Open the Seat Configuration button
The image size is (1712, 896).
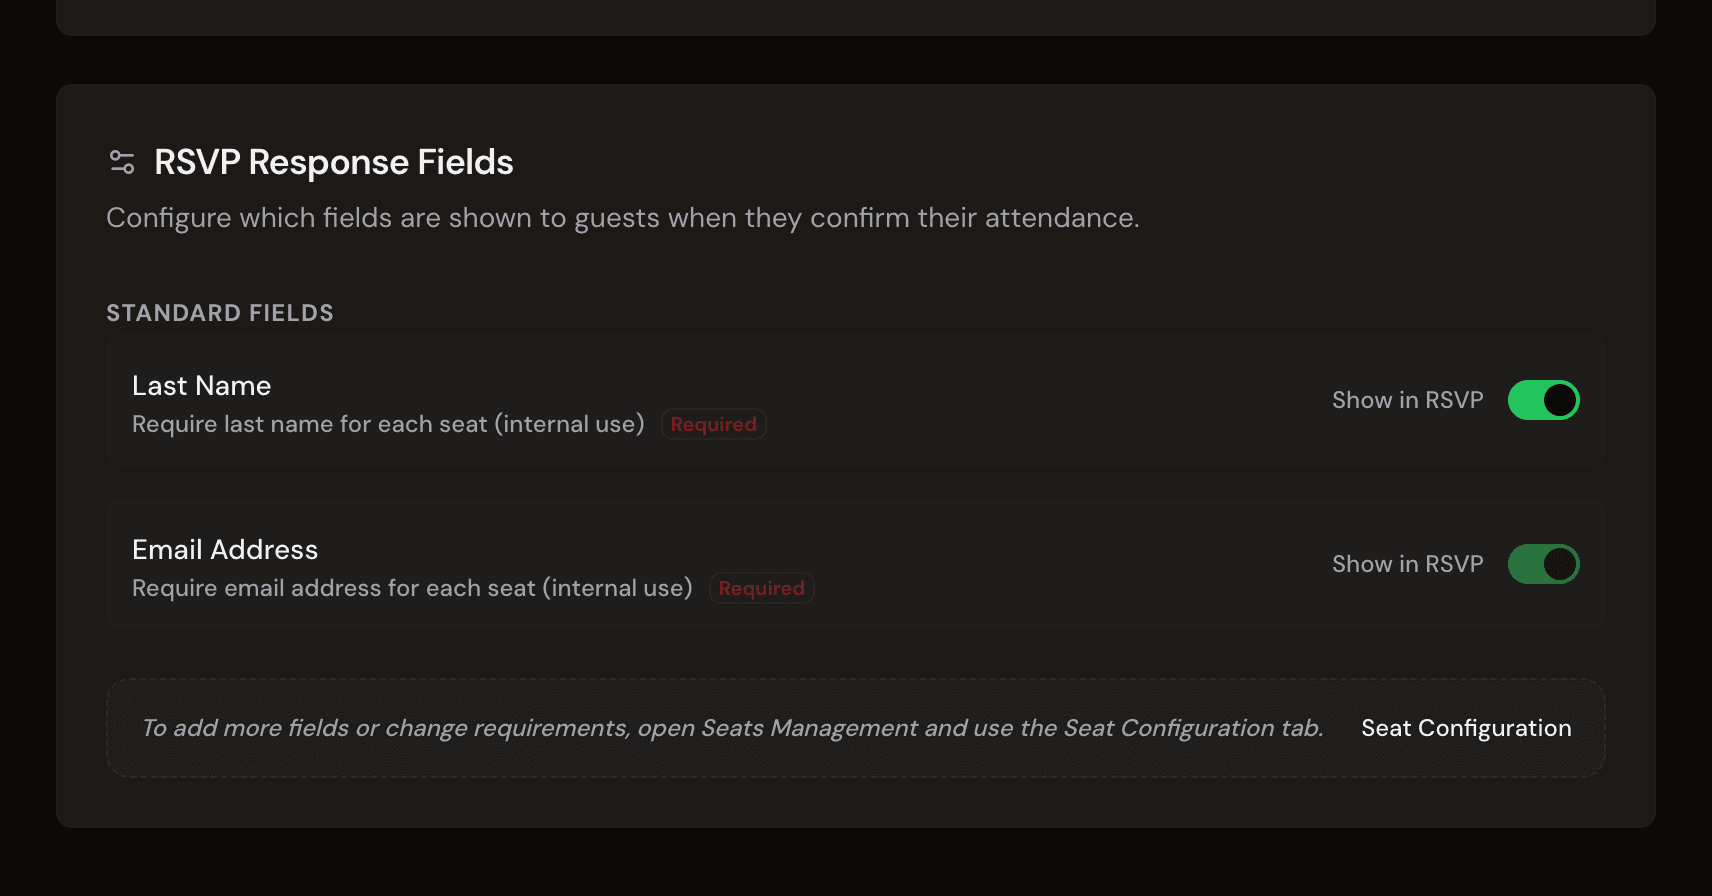coord(1465,728)
